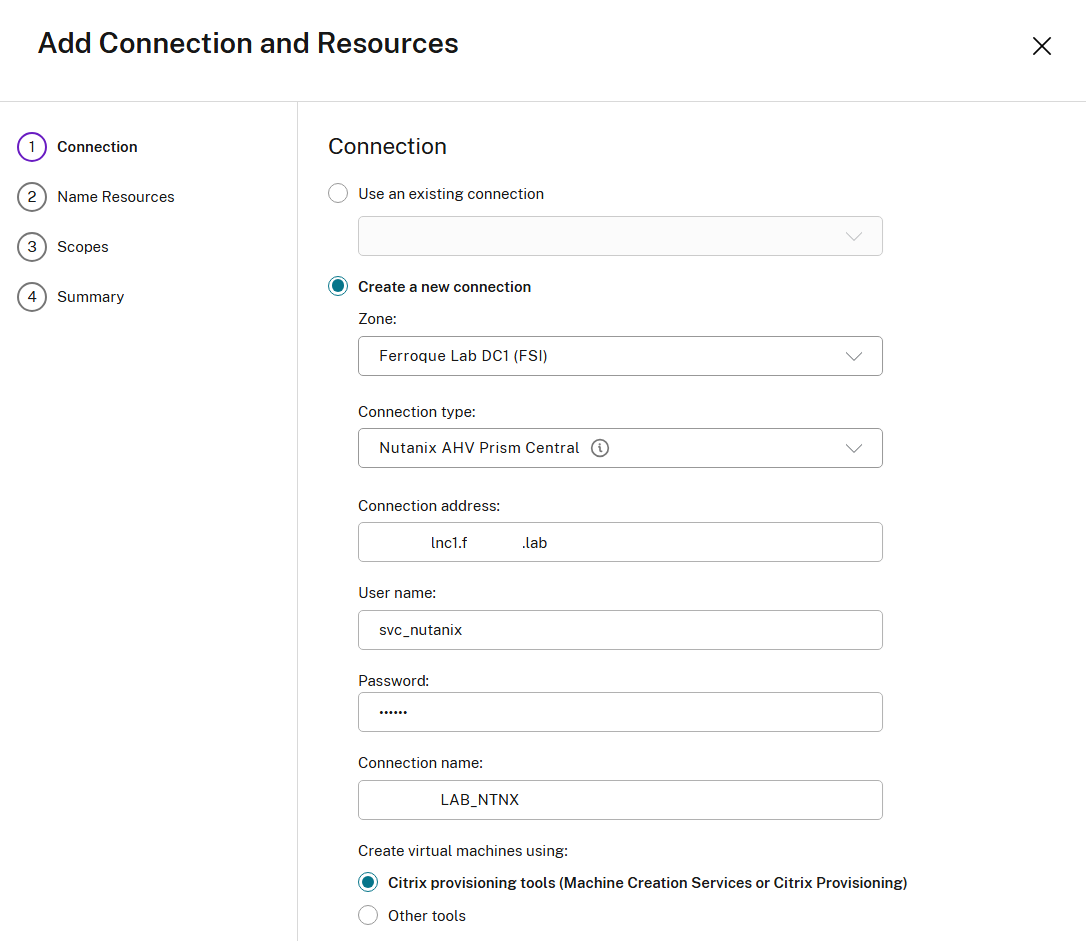Select 'Use an existing connection' radio button
Viewport: 1086px width, 941px height.
(339, 194)
